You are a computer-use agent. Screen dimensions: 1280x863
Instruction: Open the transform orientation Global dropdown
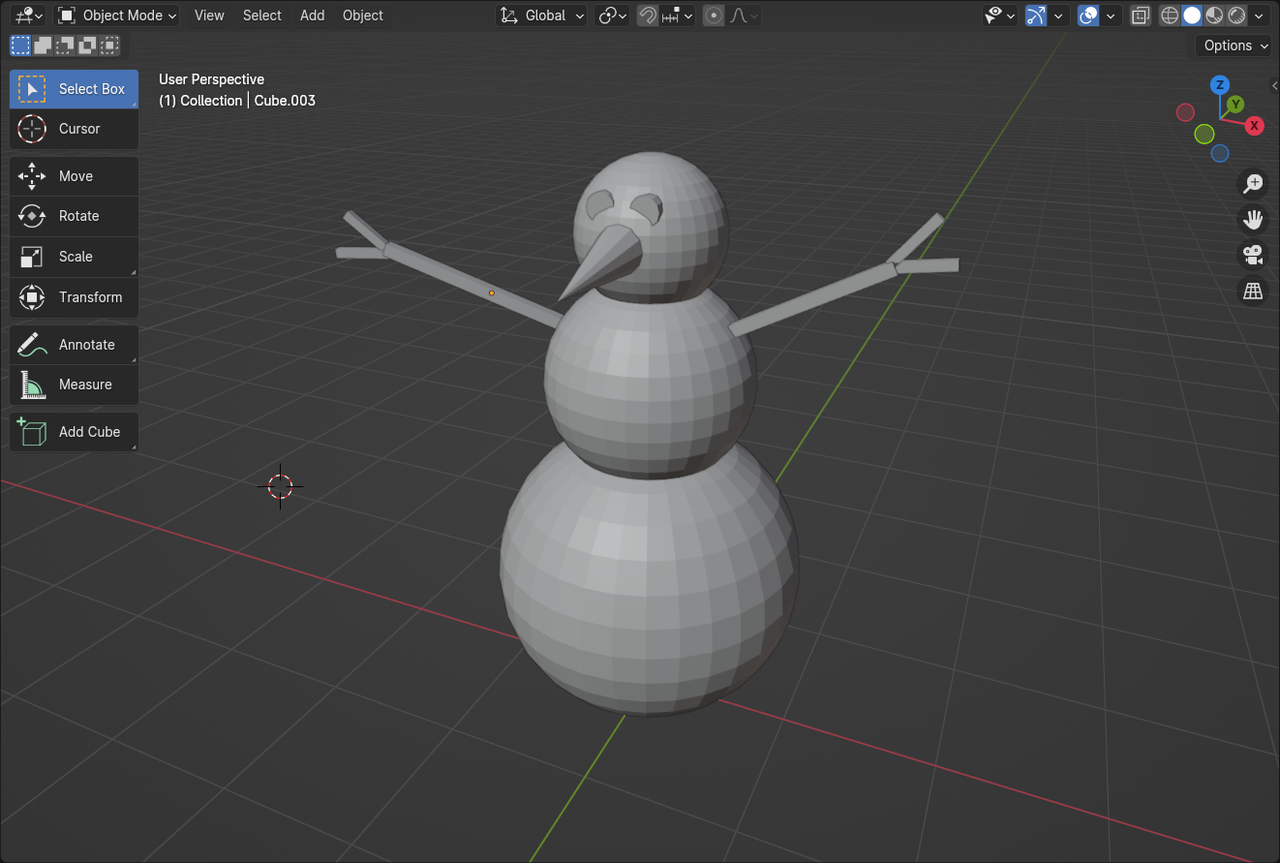542,15
